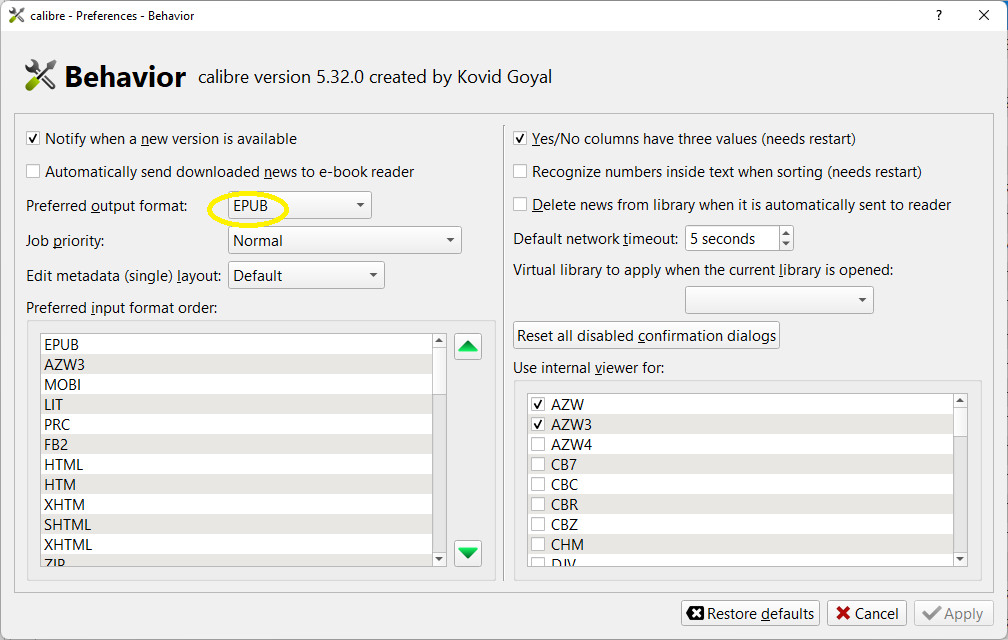Click Restore defaults button
The height and width of the screenshot is (640, 1008).
click(x=751, y=613)
